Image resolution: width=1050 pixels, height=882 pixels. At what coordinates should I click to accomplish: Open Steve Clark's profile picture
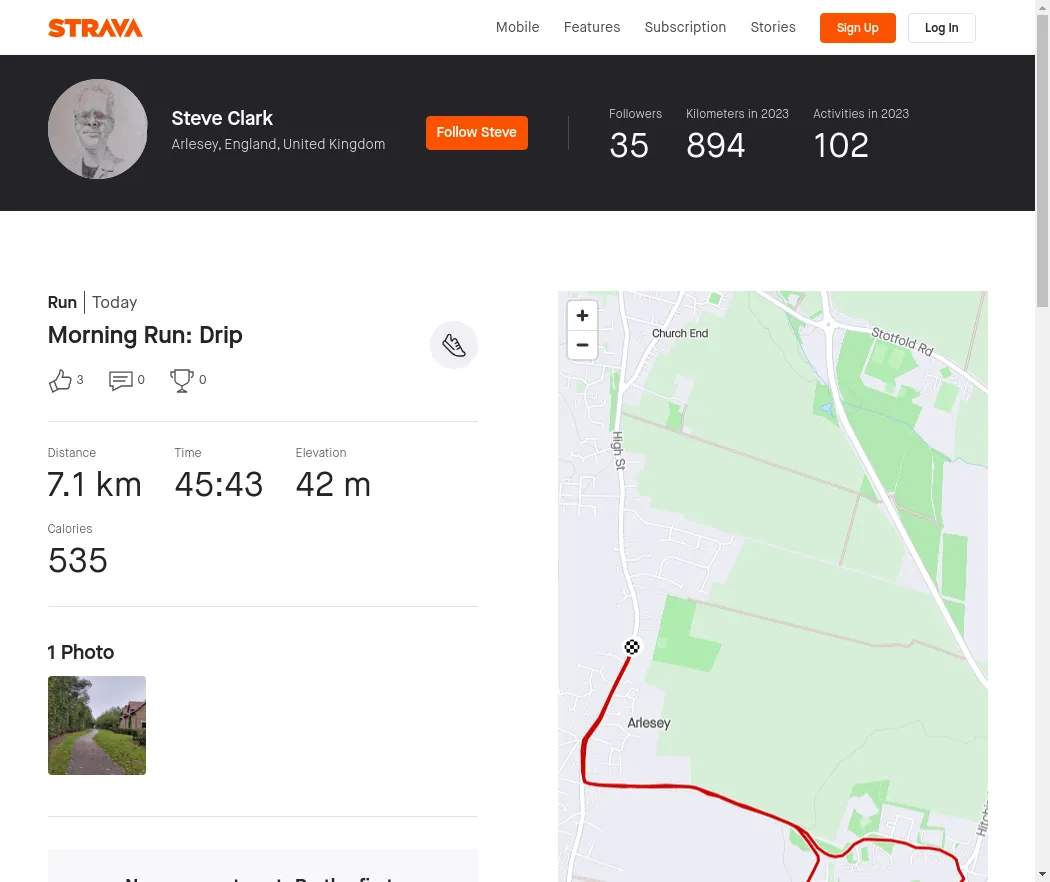click(98, 129)
